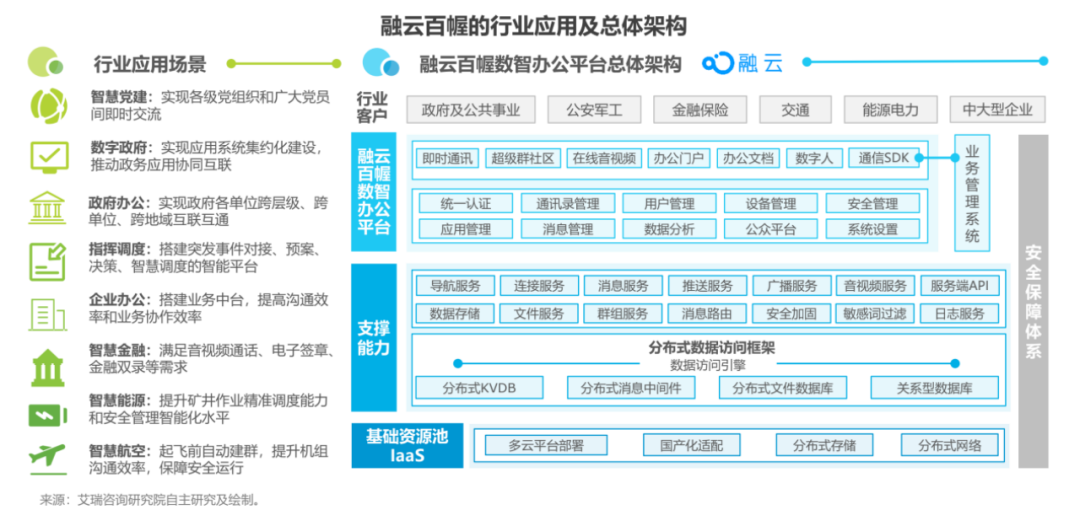Click the 分布式存储 box
1080x510 pixels.
pos(824,445)
